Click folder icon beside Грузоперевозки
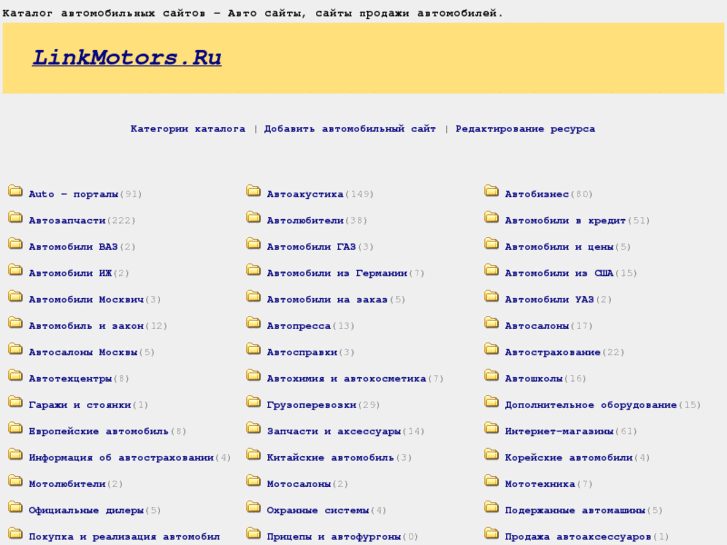Viewport: 727px width, 545px height. coord(253,403)
